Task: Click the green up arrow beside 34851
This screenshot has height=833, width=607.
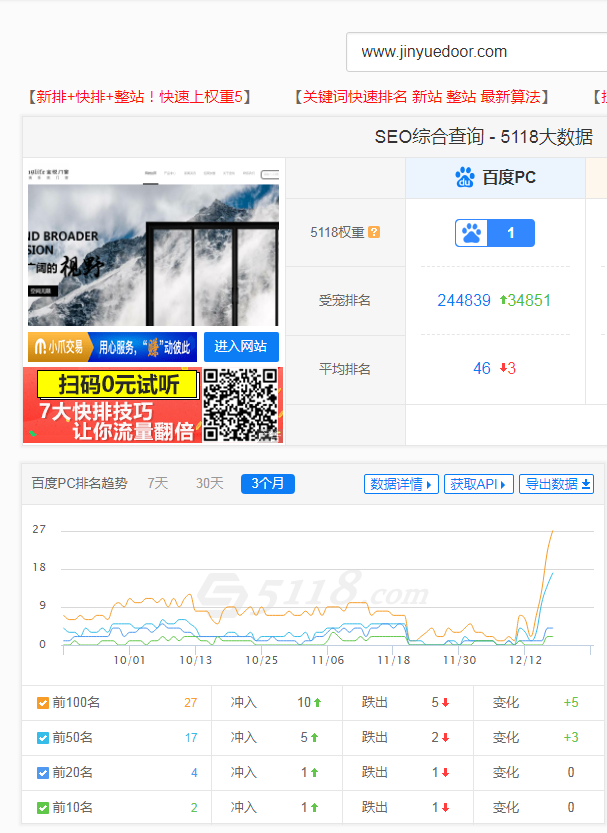Action: click(503, 300)
